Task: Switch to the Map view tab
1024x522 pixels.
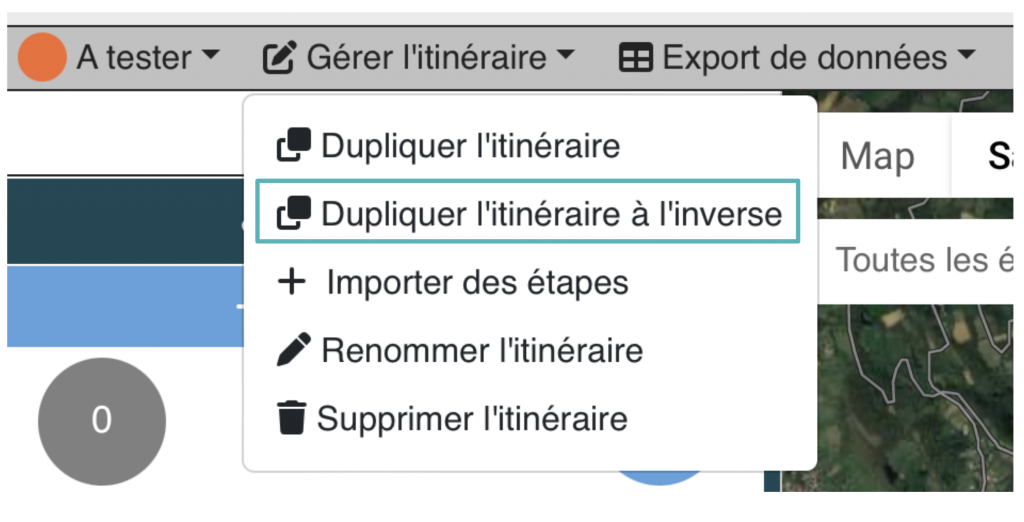Action: coord(877,157)
